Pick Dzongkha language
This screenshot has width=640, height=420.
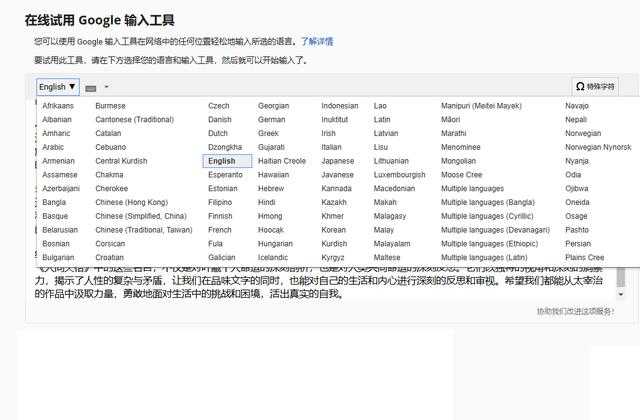pos(225,147)
